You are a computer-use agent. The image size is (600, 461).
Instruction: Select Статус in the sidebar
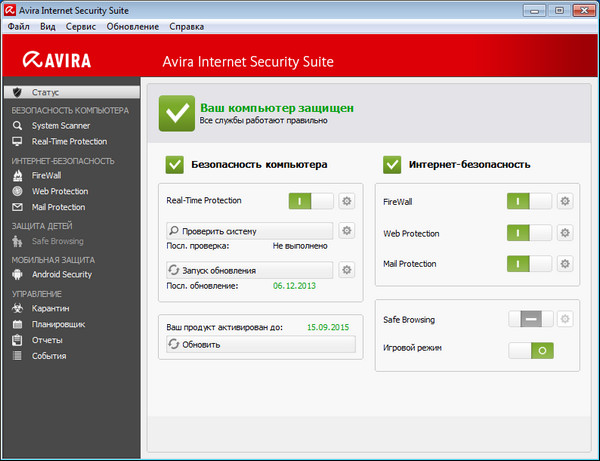(46, 92)
